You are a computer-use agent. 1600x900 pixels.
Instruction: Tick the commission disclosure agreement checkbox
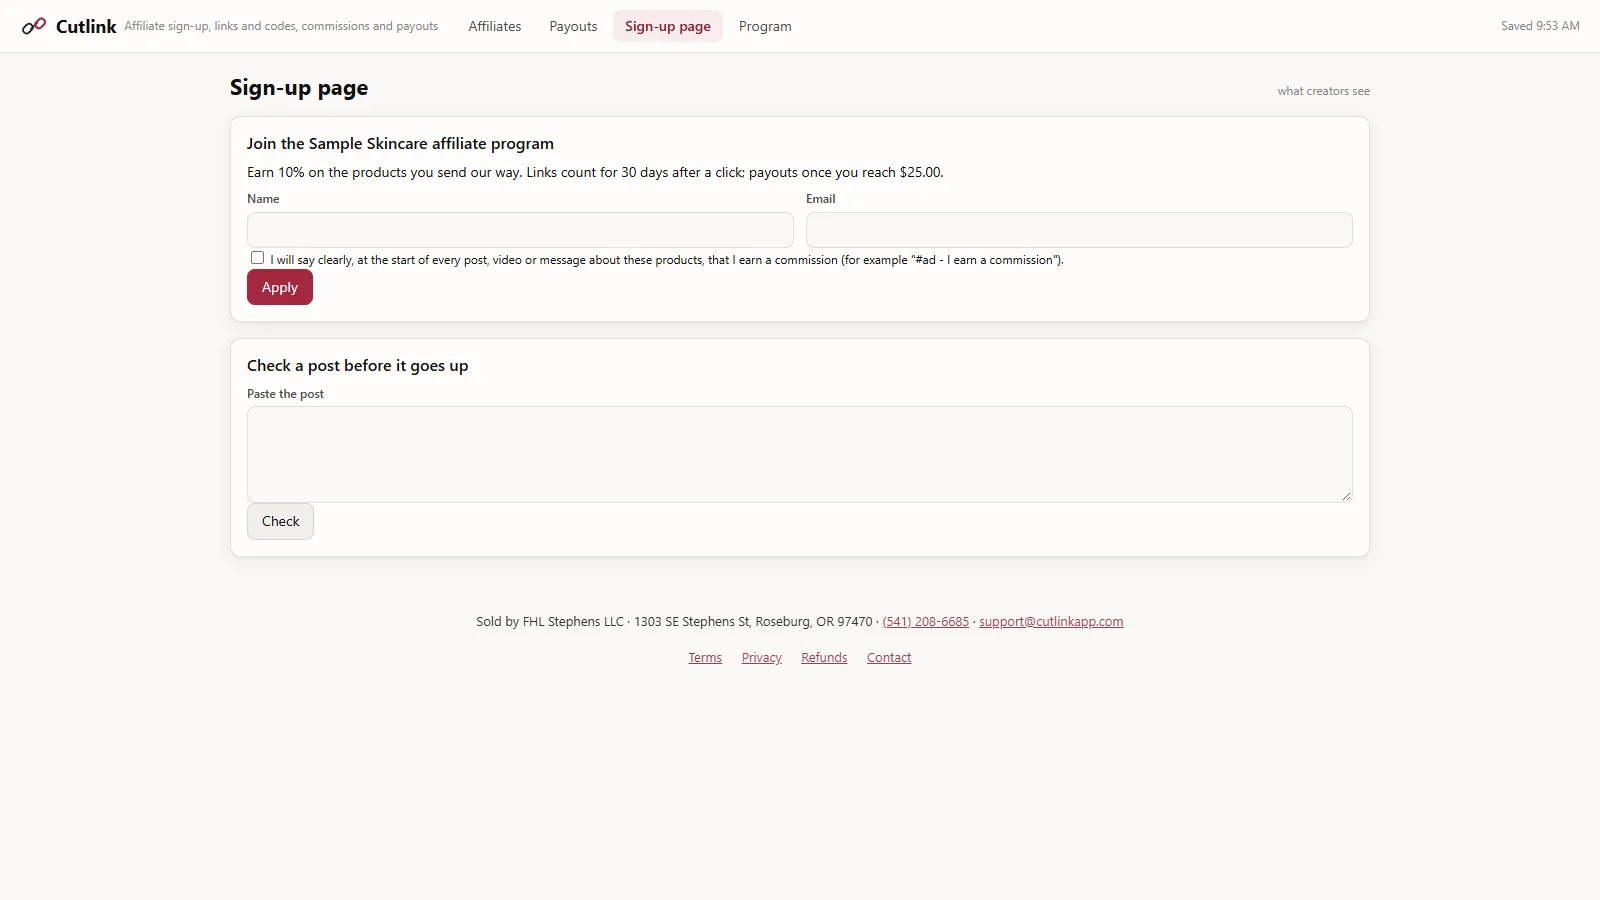point(258,258)
